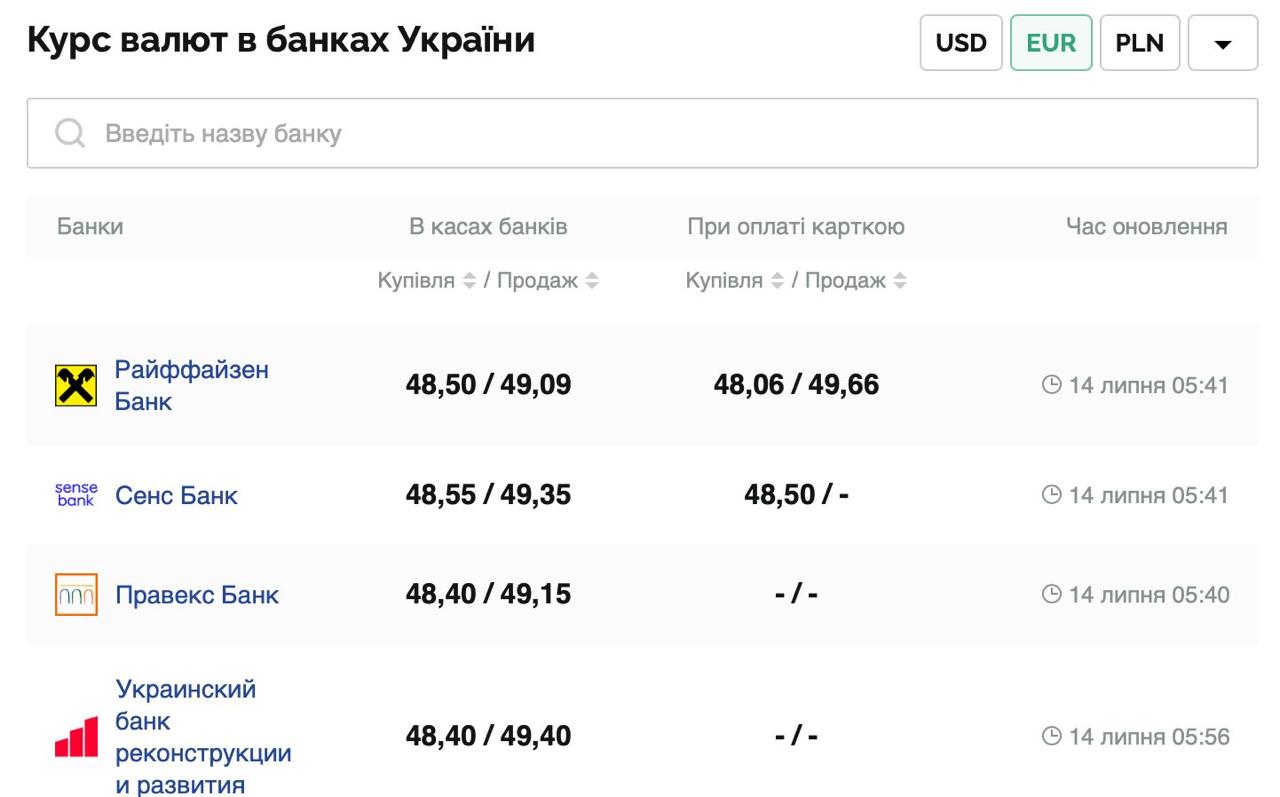This screenshot has width=1280, height=797.
Task: Click the search magnifier icon
Action: [69, 131]
